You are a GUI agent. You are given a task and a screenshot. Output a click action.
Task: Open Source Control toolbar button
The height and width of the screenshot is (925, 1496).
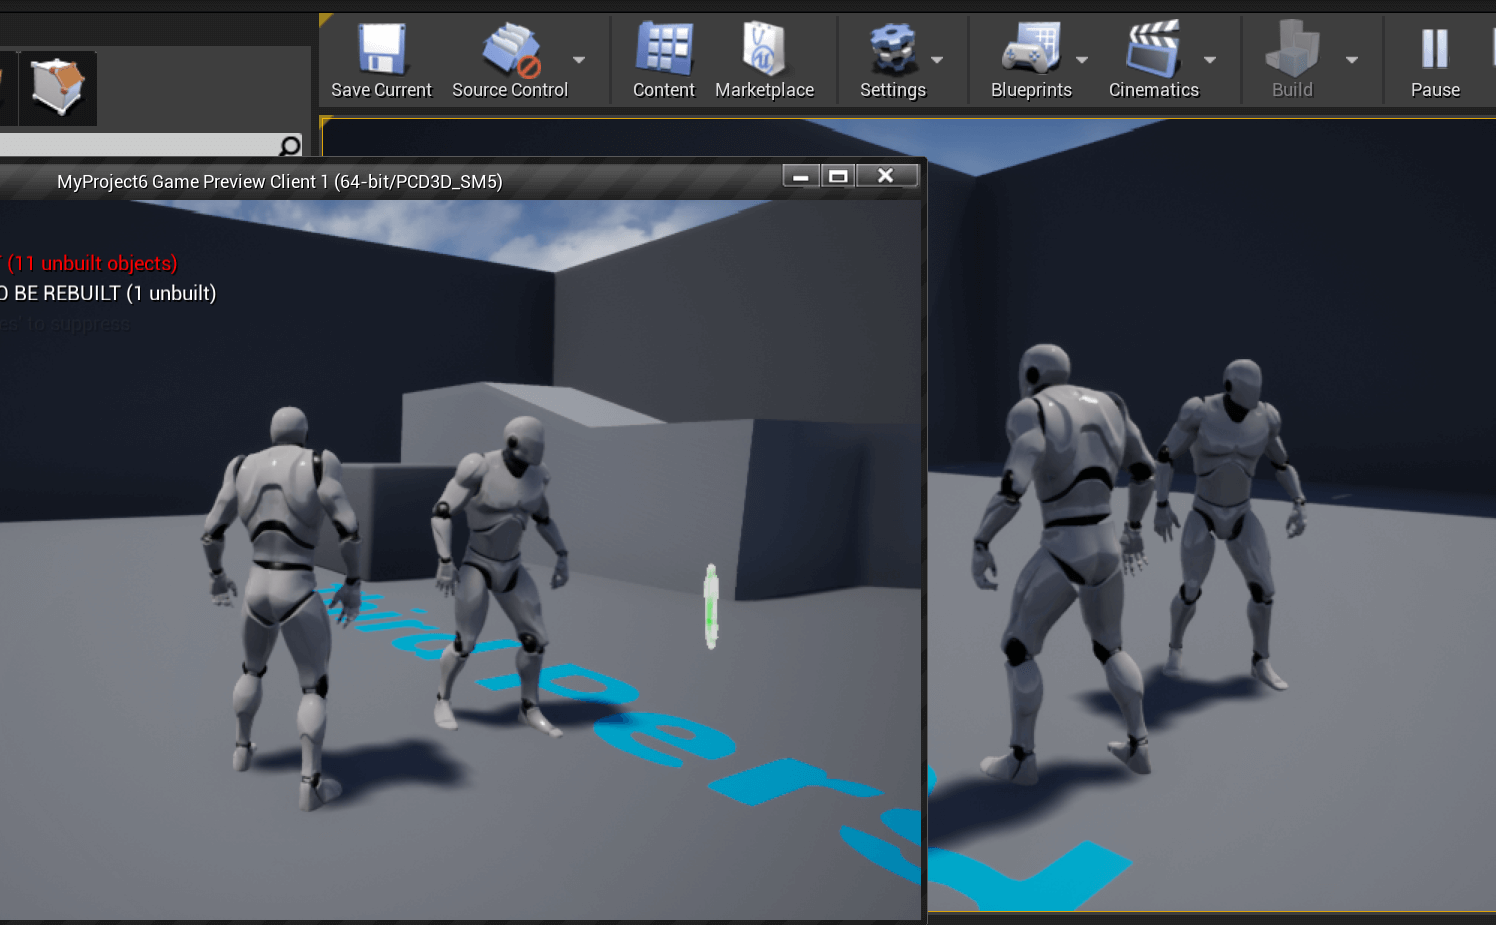[510, 60]
